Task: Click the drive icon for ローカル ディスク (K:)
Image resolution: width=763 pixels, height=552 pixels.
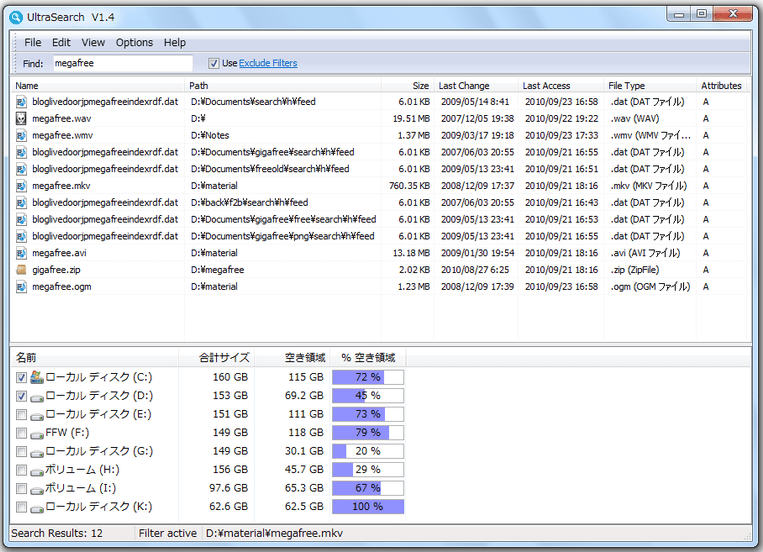Action: click(x=37, y=508)
